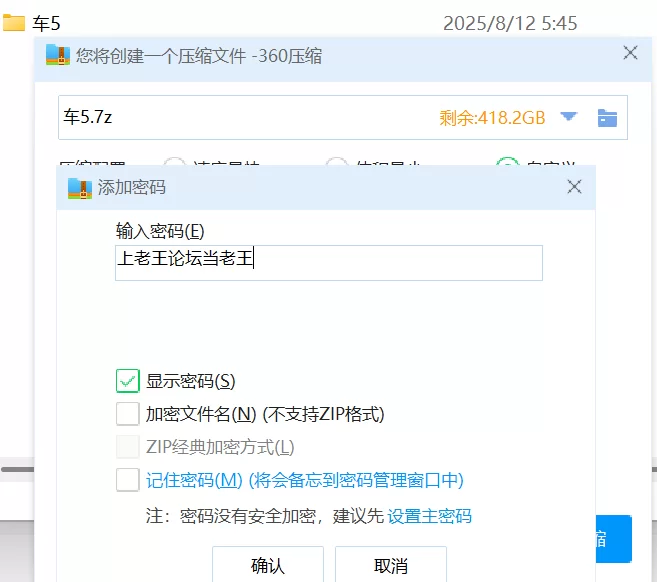Viewport: 657px width, 582px height.
Task: Click the 车5.7z archive name field
Action: (343, 117)
